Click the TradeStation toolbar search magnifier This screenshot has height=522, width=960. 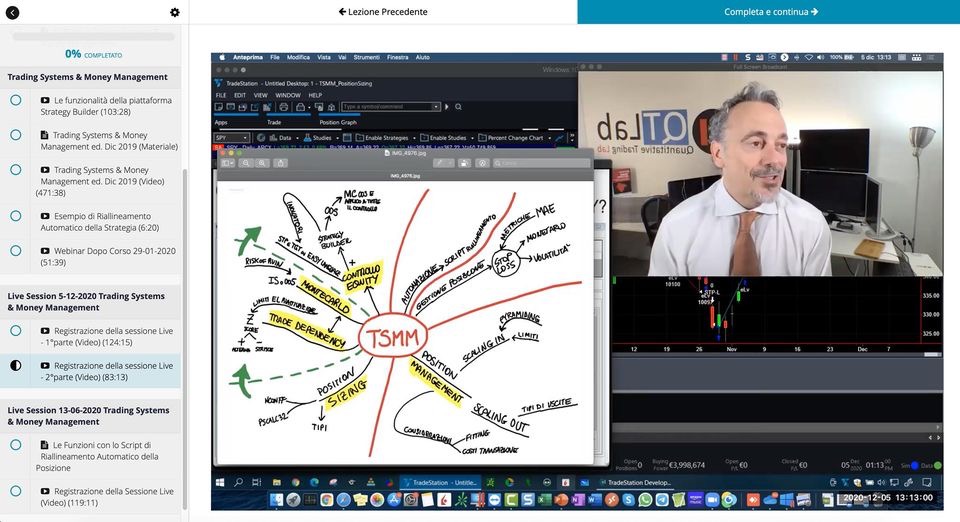tap(458, 107)
